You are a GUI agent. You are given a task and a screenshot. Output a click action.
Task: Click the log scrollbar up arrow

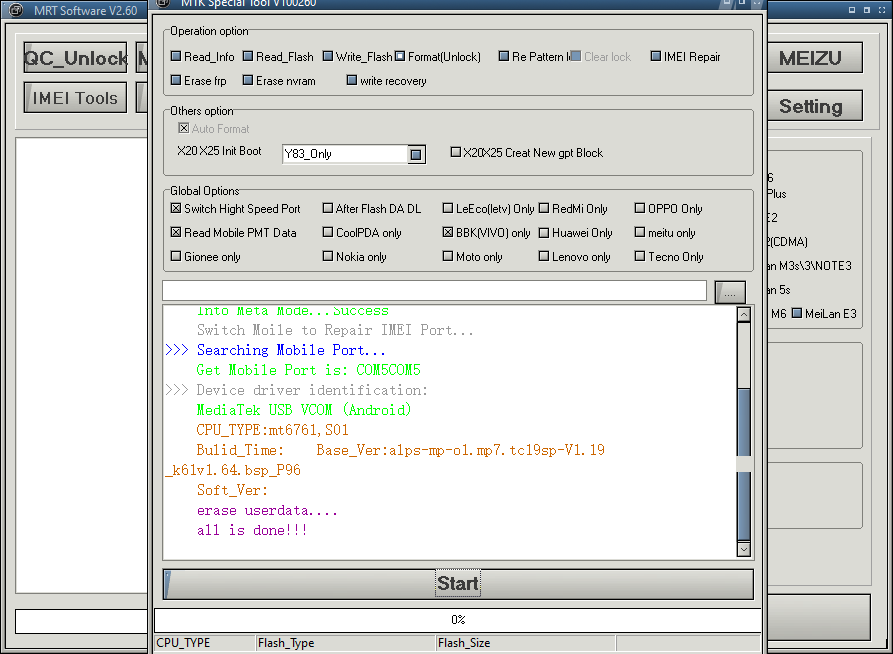pyautogui.click(x=743, y=314)
